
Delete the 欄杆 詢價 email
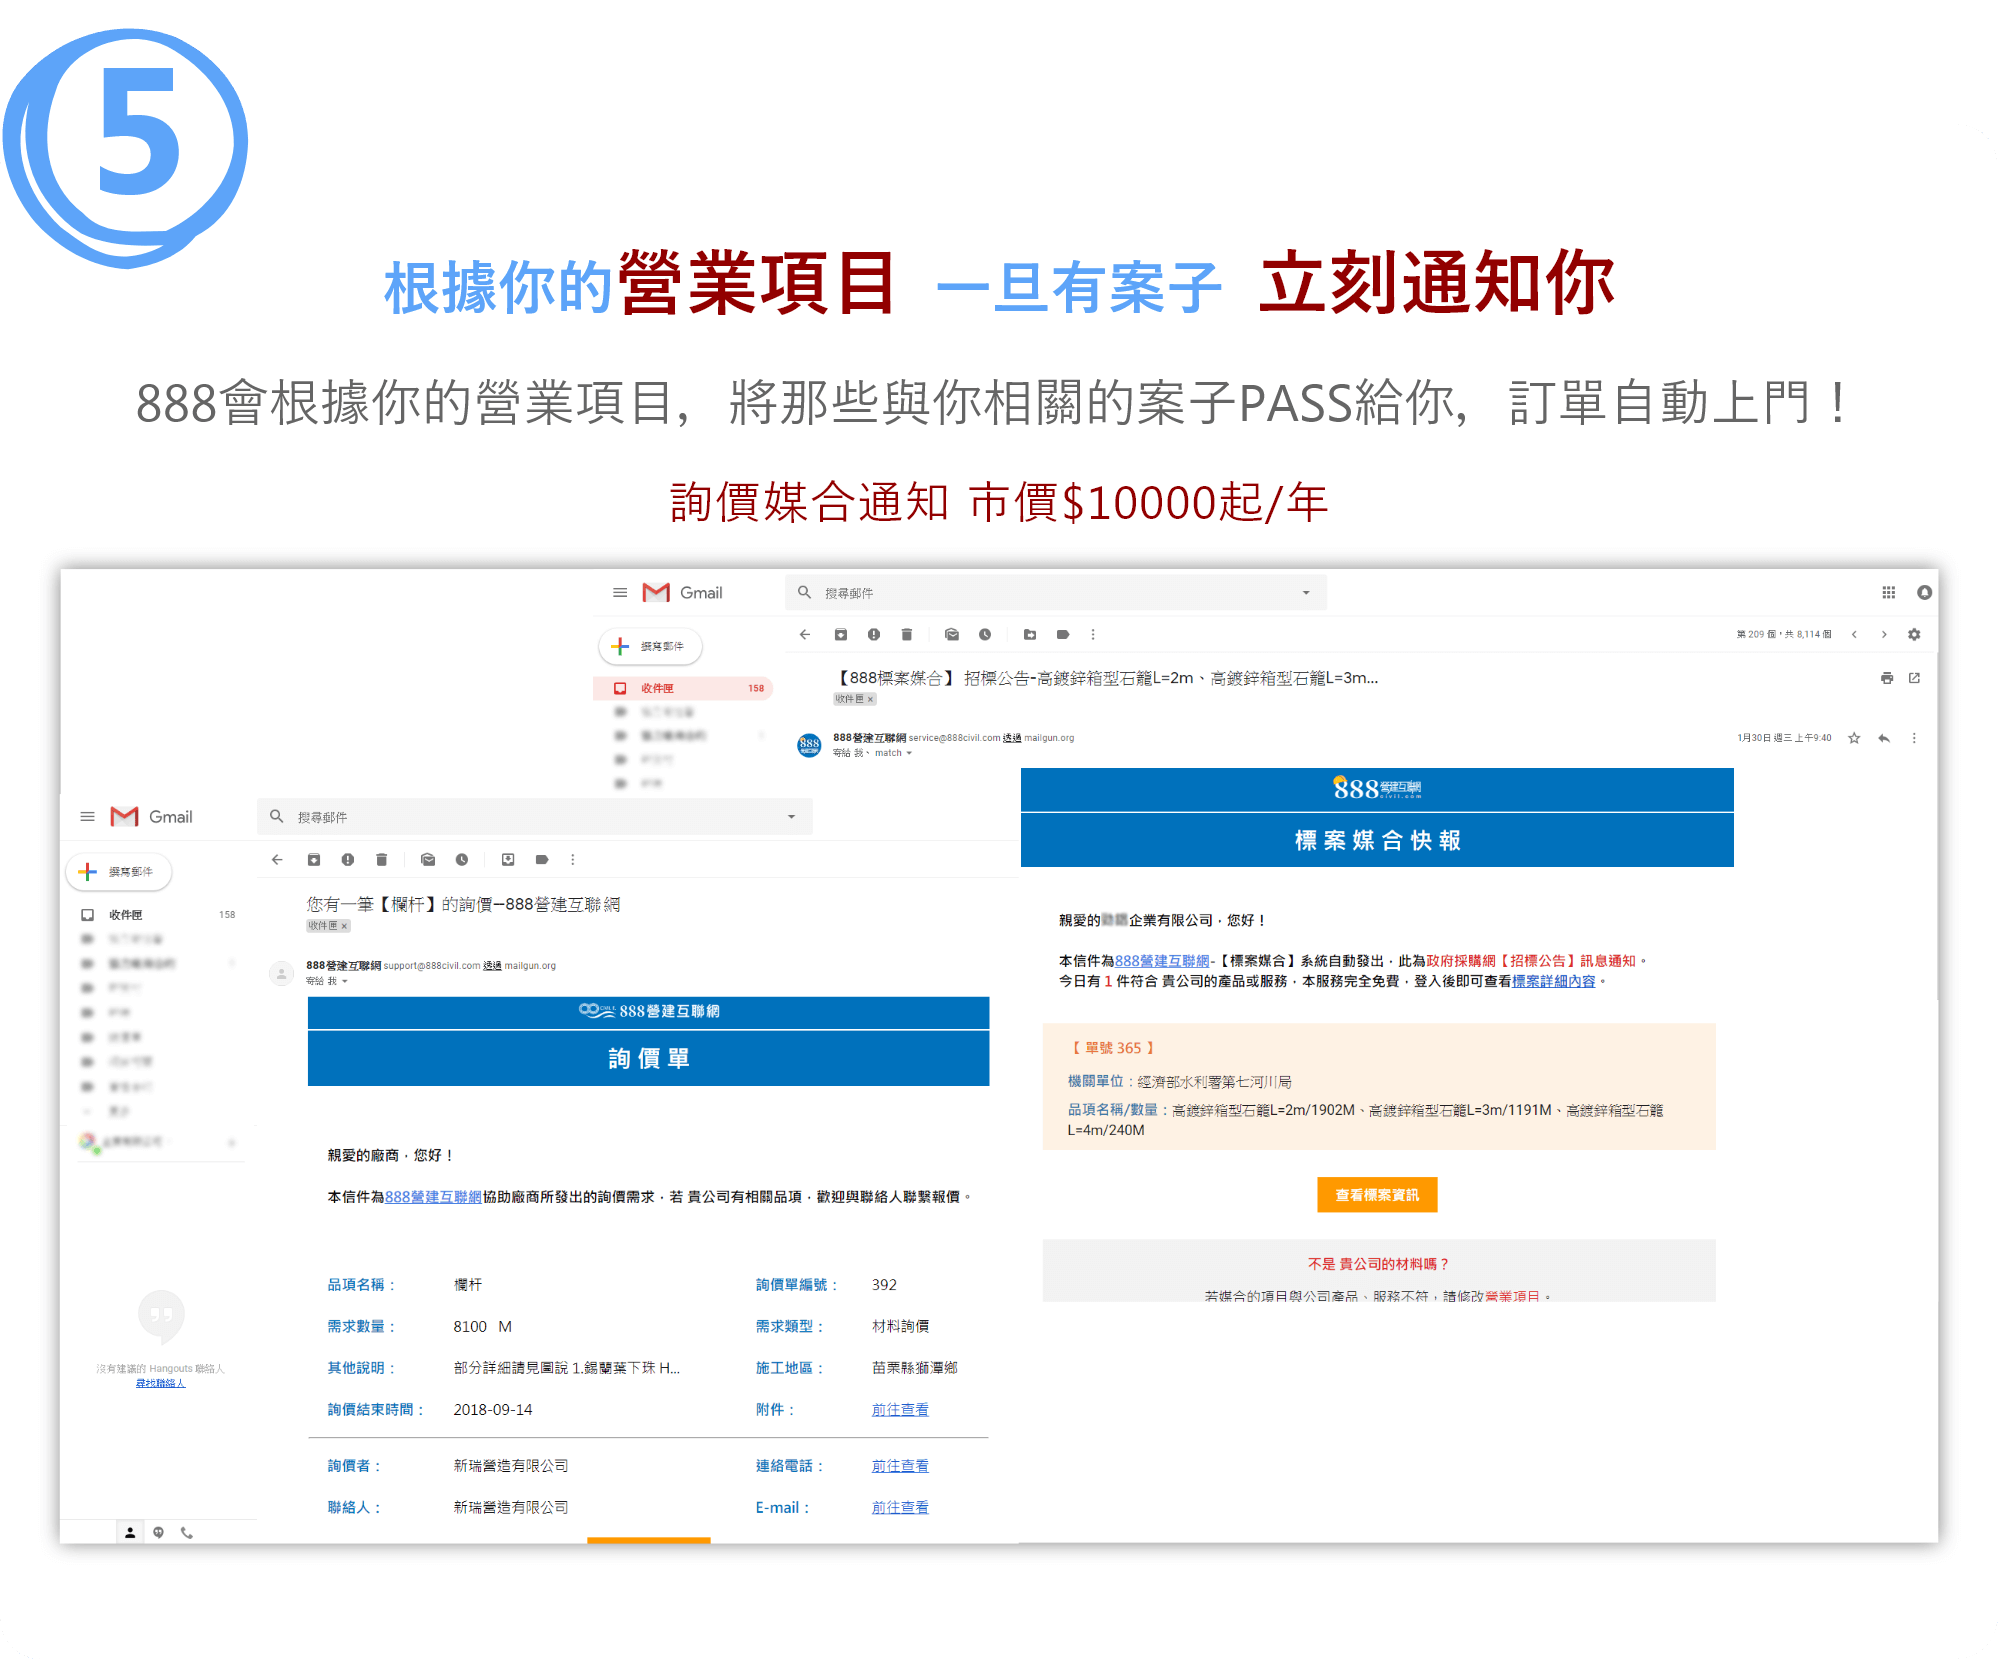381,860
